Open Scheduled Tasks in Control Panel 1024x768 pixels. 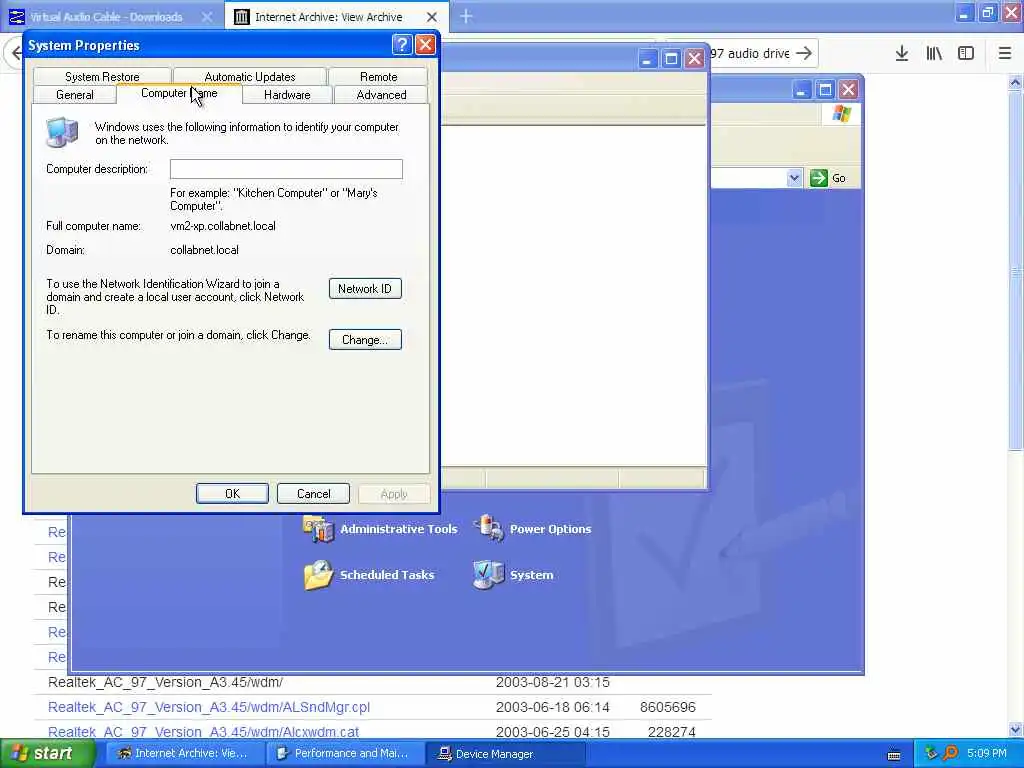click(369, 575)
